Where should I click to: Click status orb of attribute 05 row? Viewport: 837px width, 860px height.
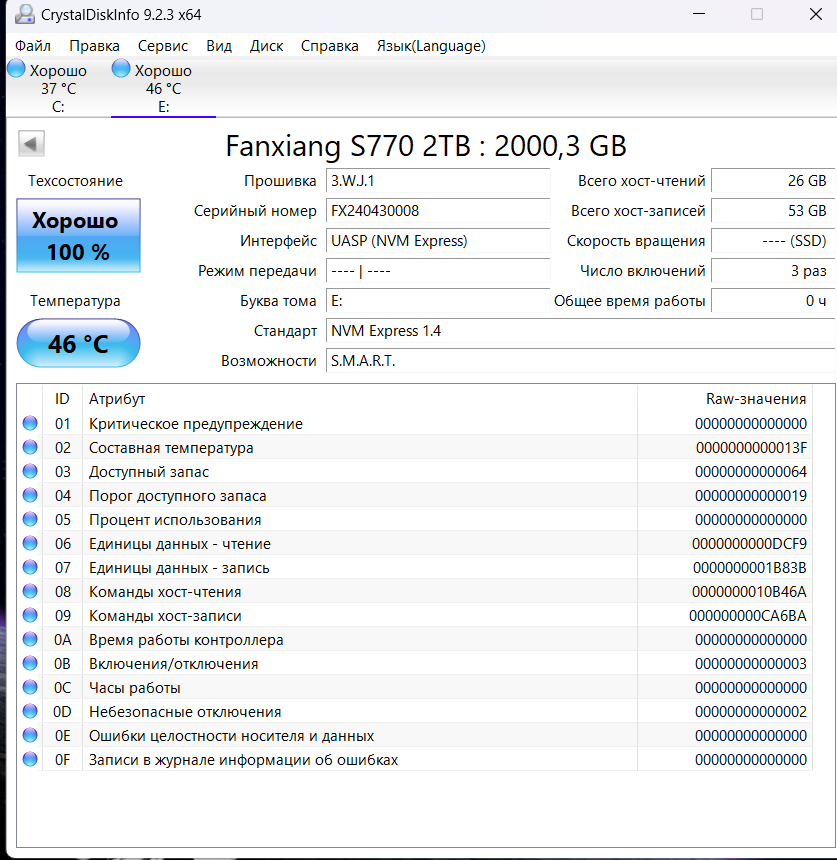30,520
